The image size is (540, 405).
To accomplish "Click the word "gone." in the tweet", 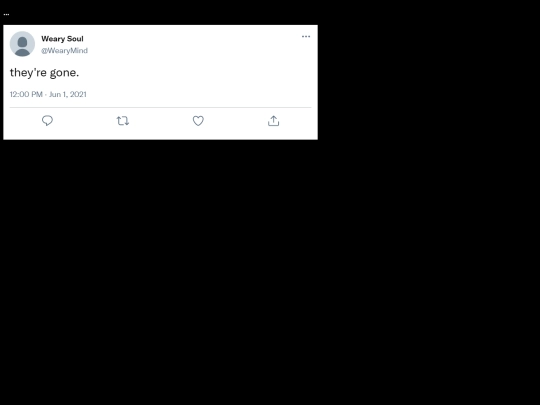I will click(x=64, y=73).
